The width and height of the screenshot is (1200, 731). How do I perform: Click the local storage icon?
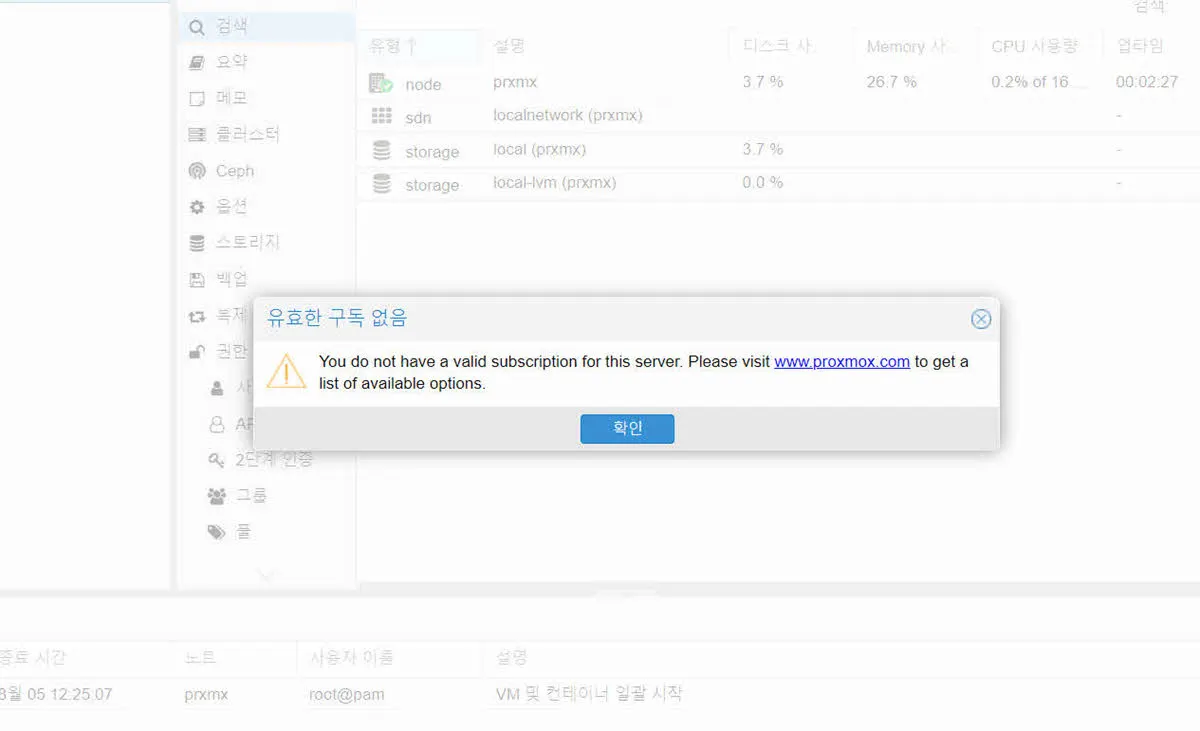[x=381, y=151]
